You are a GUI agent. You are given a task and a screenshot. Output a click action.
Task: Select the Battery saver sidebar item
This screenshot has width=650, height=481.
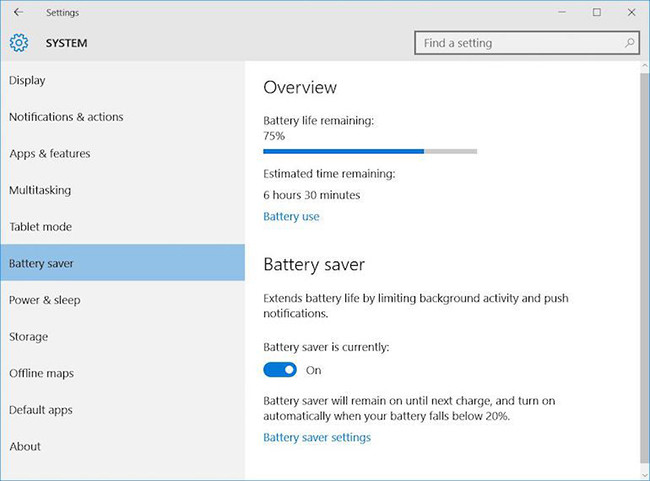point(41,264)
